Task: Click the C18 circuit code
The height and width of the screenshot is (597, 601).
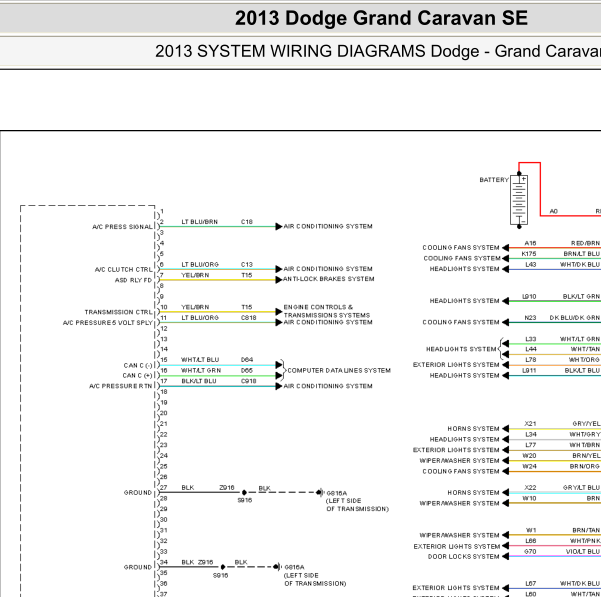Action: point(246,222)
